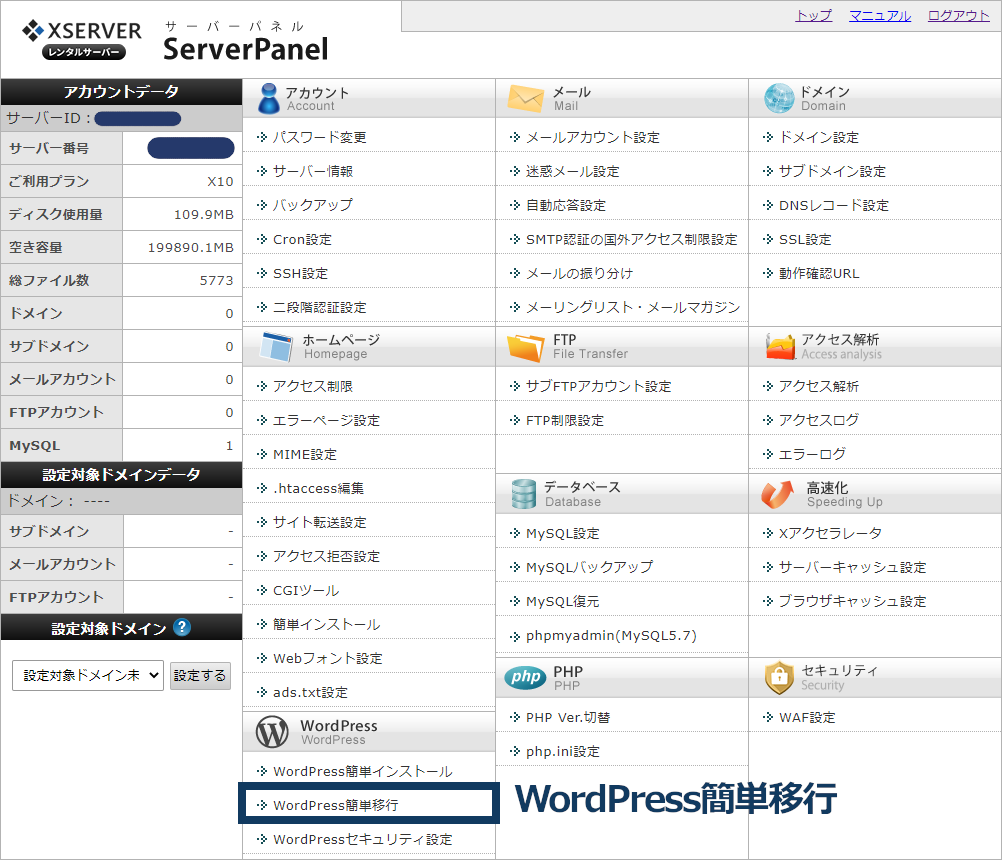1002x860 pixels.
Task: Open MySQL設定
Action: [563, 533]
